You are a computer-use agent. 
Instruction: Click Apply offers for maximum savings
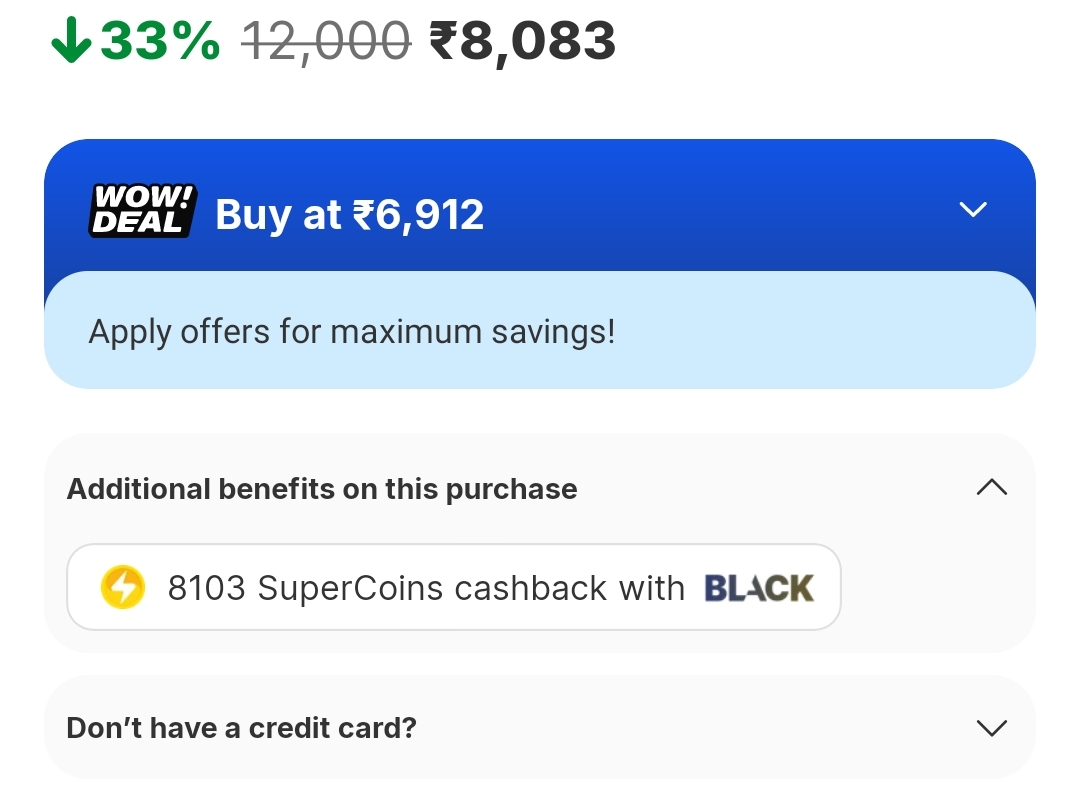[x=352, y=331]
